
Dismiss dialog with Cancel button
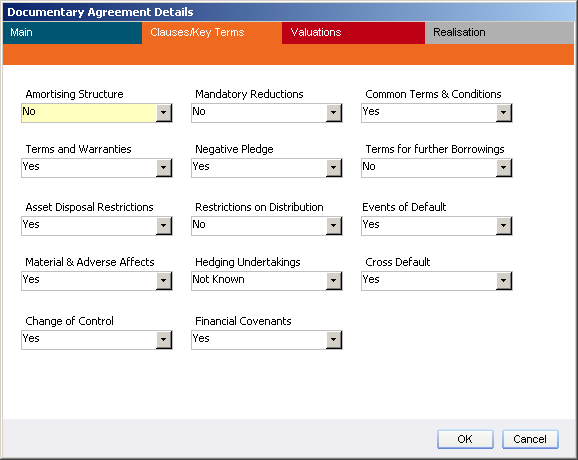530,439
